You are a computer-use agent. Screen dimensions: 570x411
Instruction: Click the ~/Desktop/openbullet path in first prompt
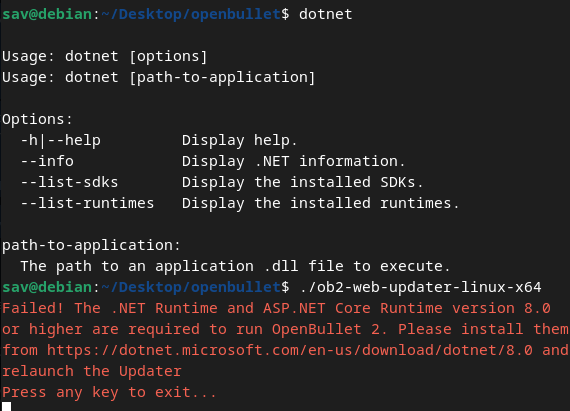pos(191,14)
